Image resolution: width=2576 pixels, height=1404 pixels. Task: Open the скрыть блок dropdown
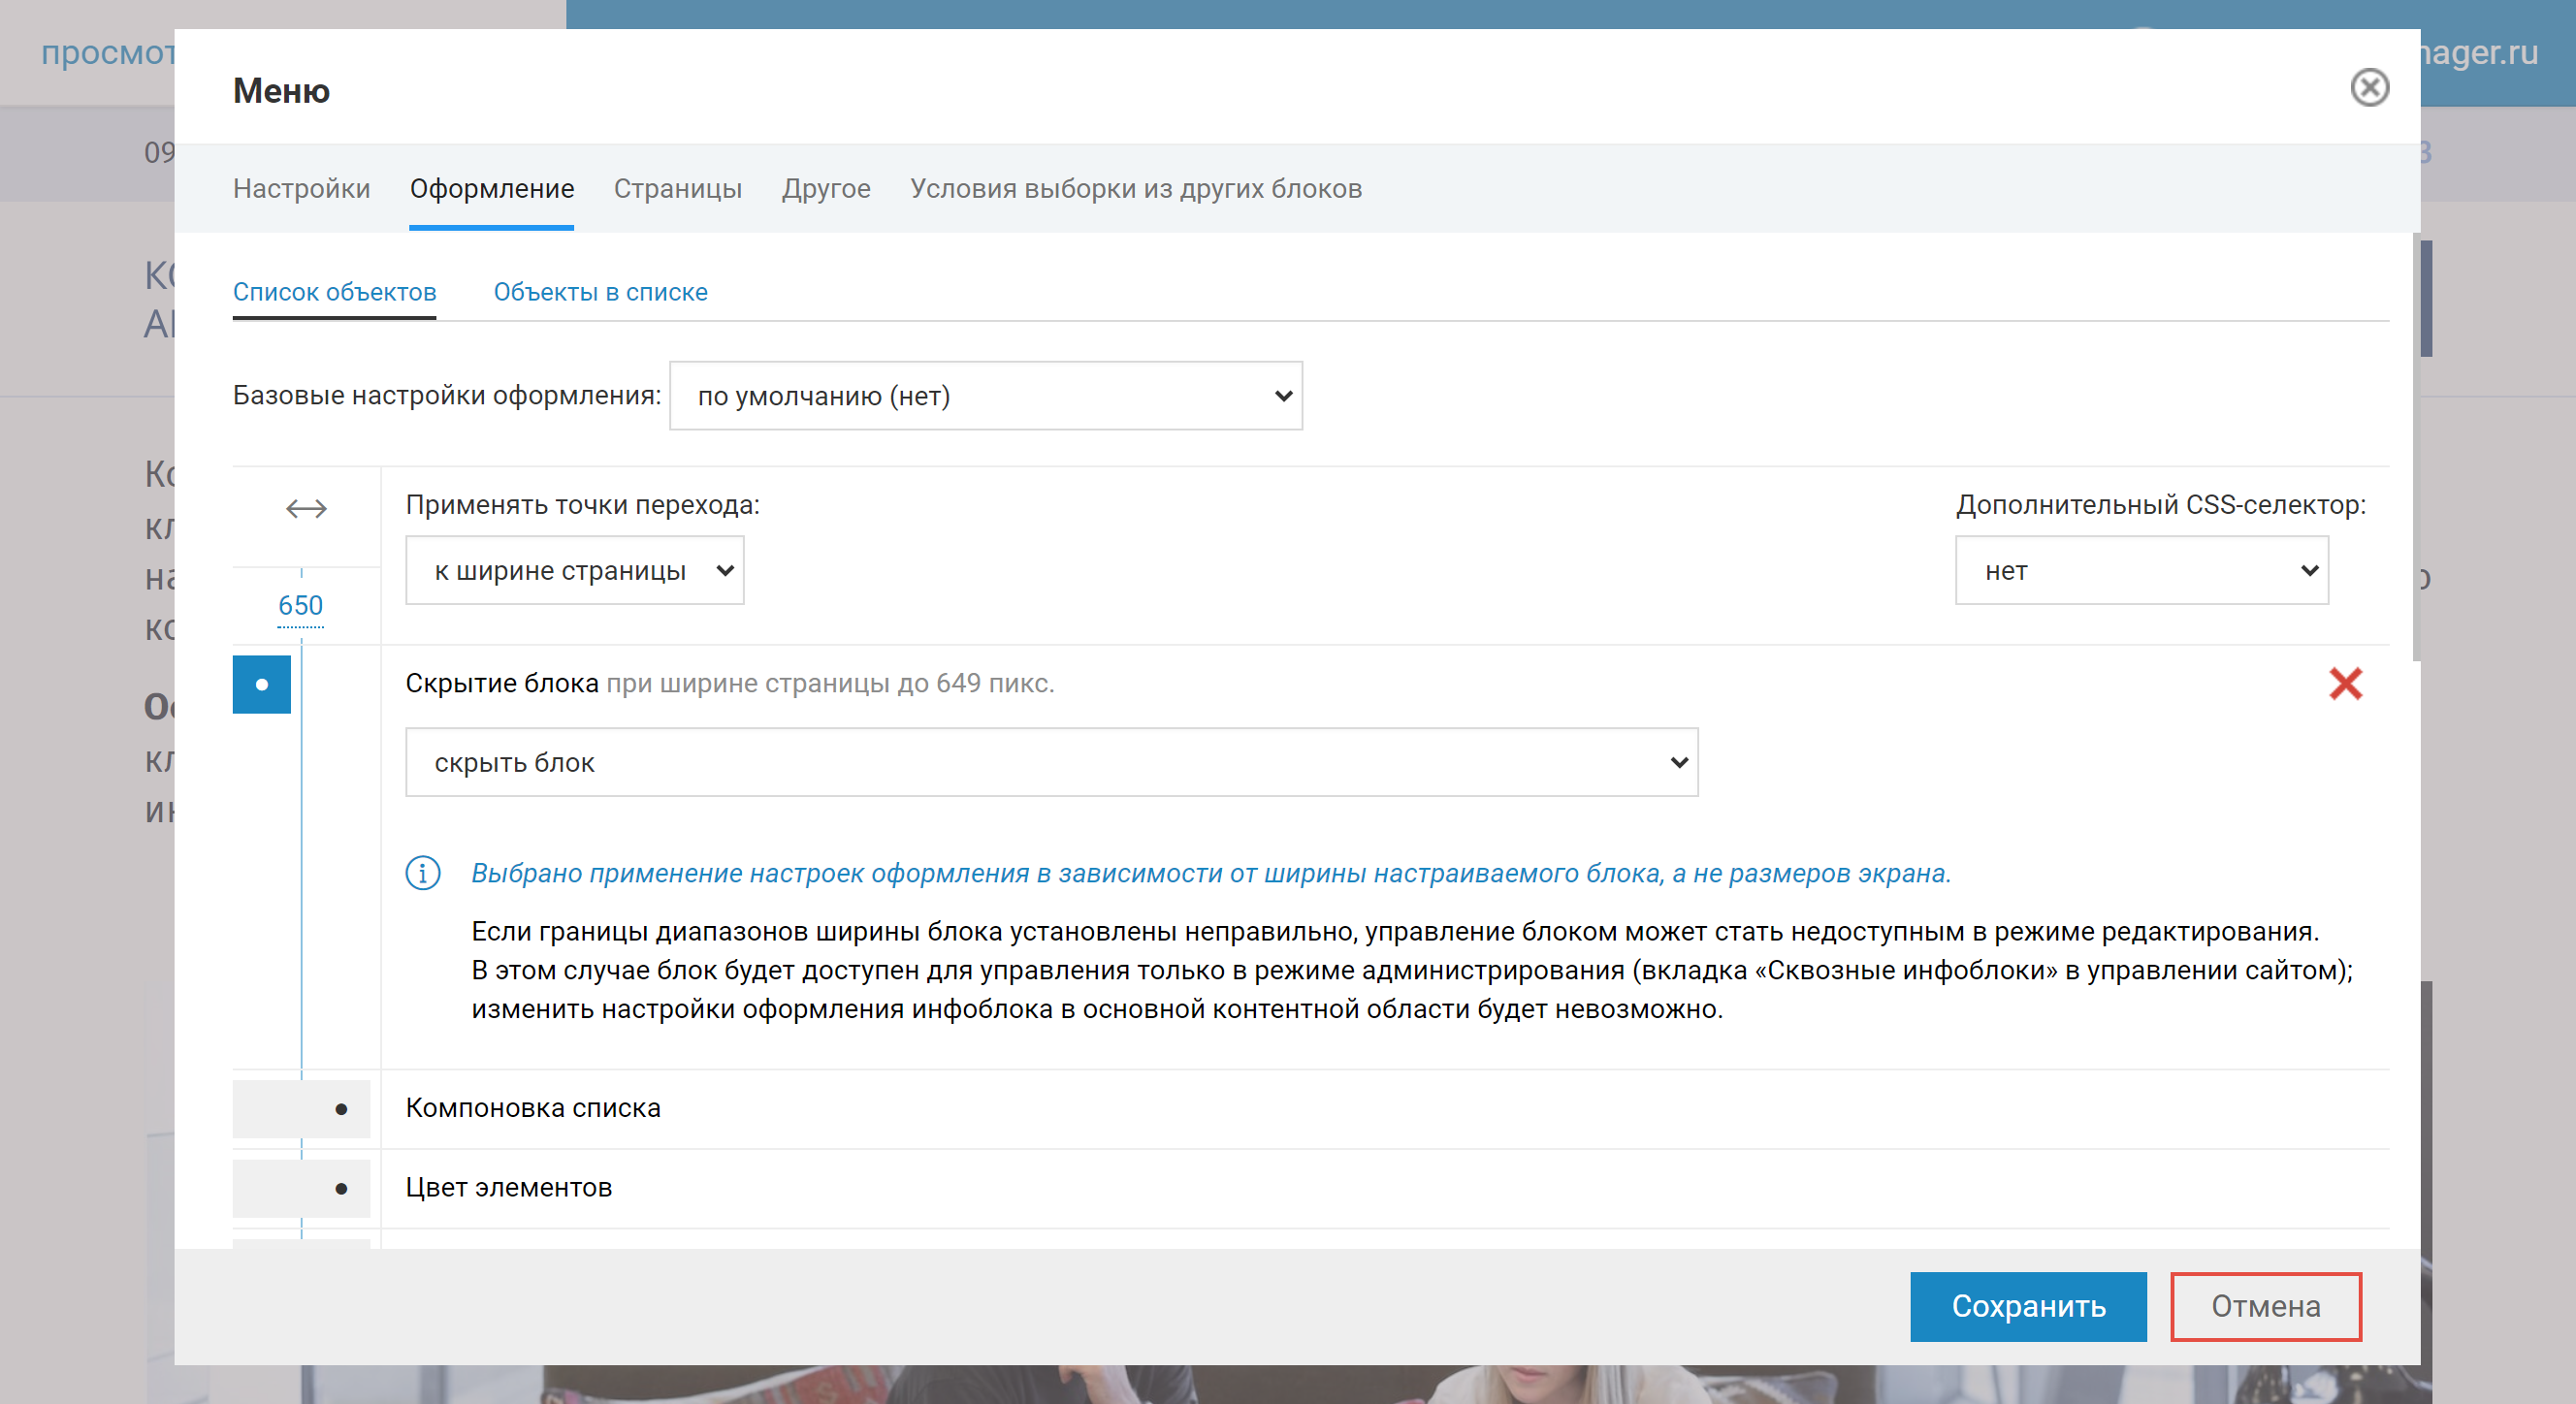(1051, 763)
